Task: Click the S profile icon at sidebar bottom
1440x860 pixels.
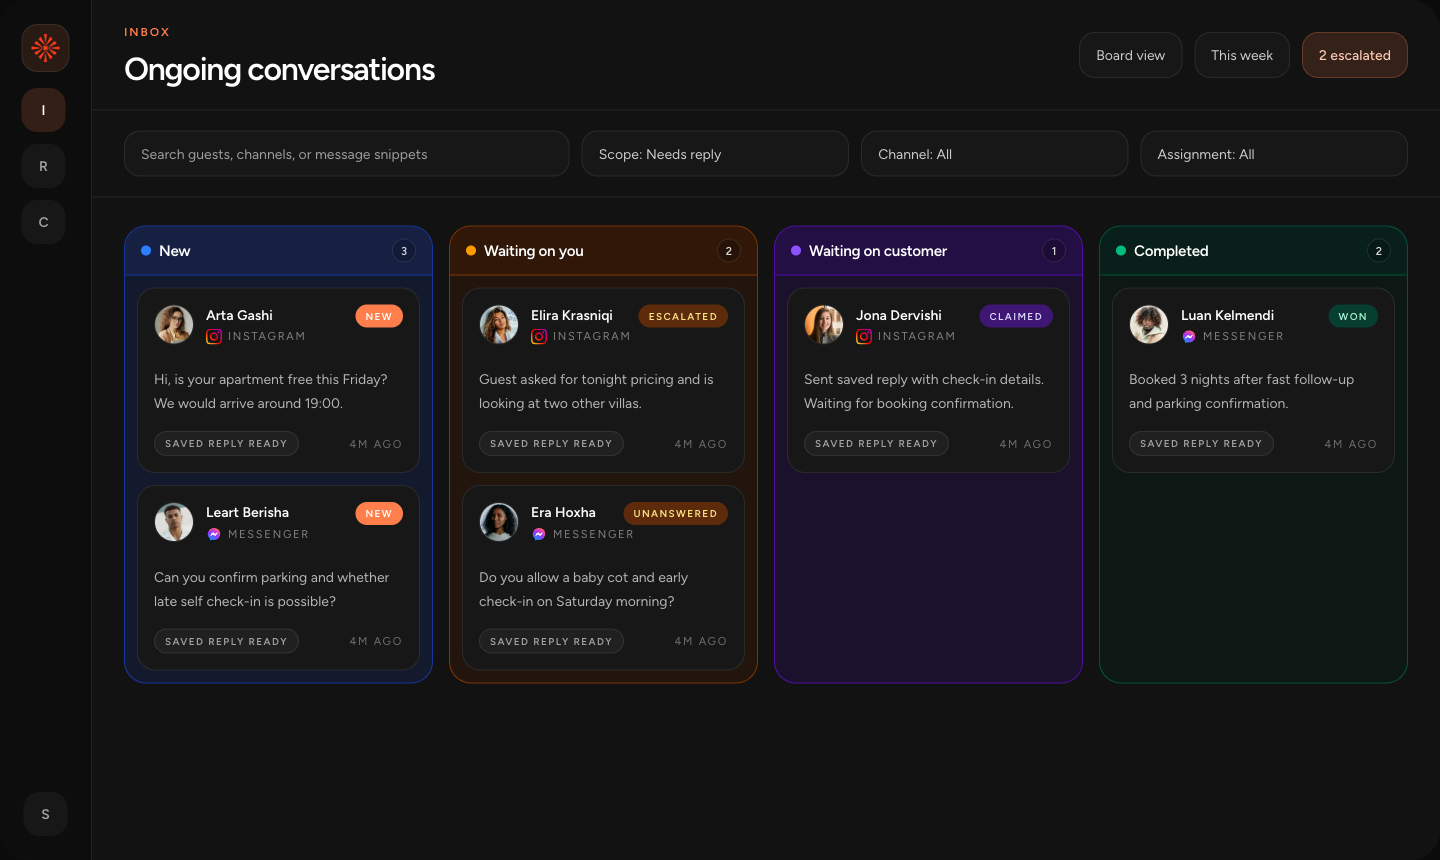Action: (45, 814)
